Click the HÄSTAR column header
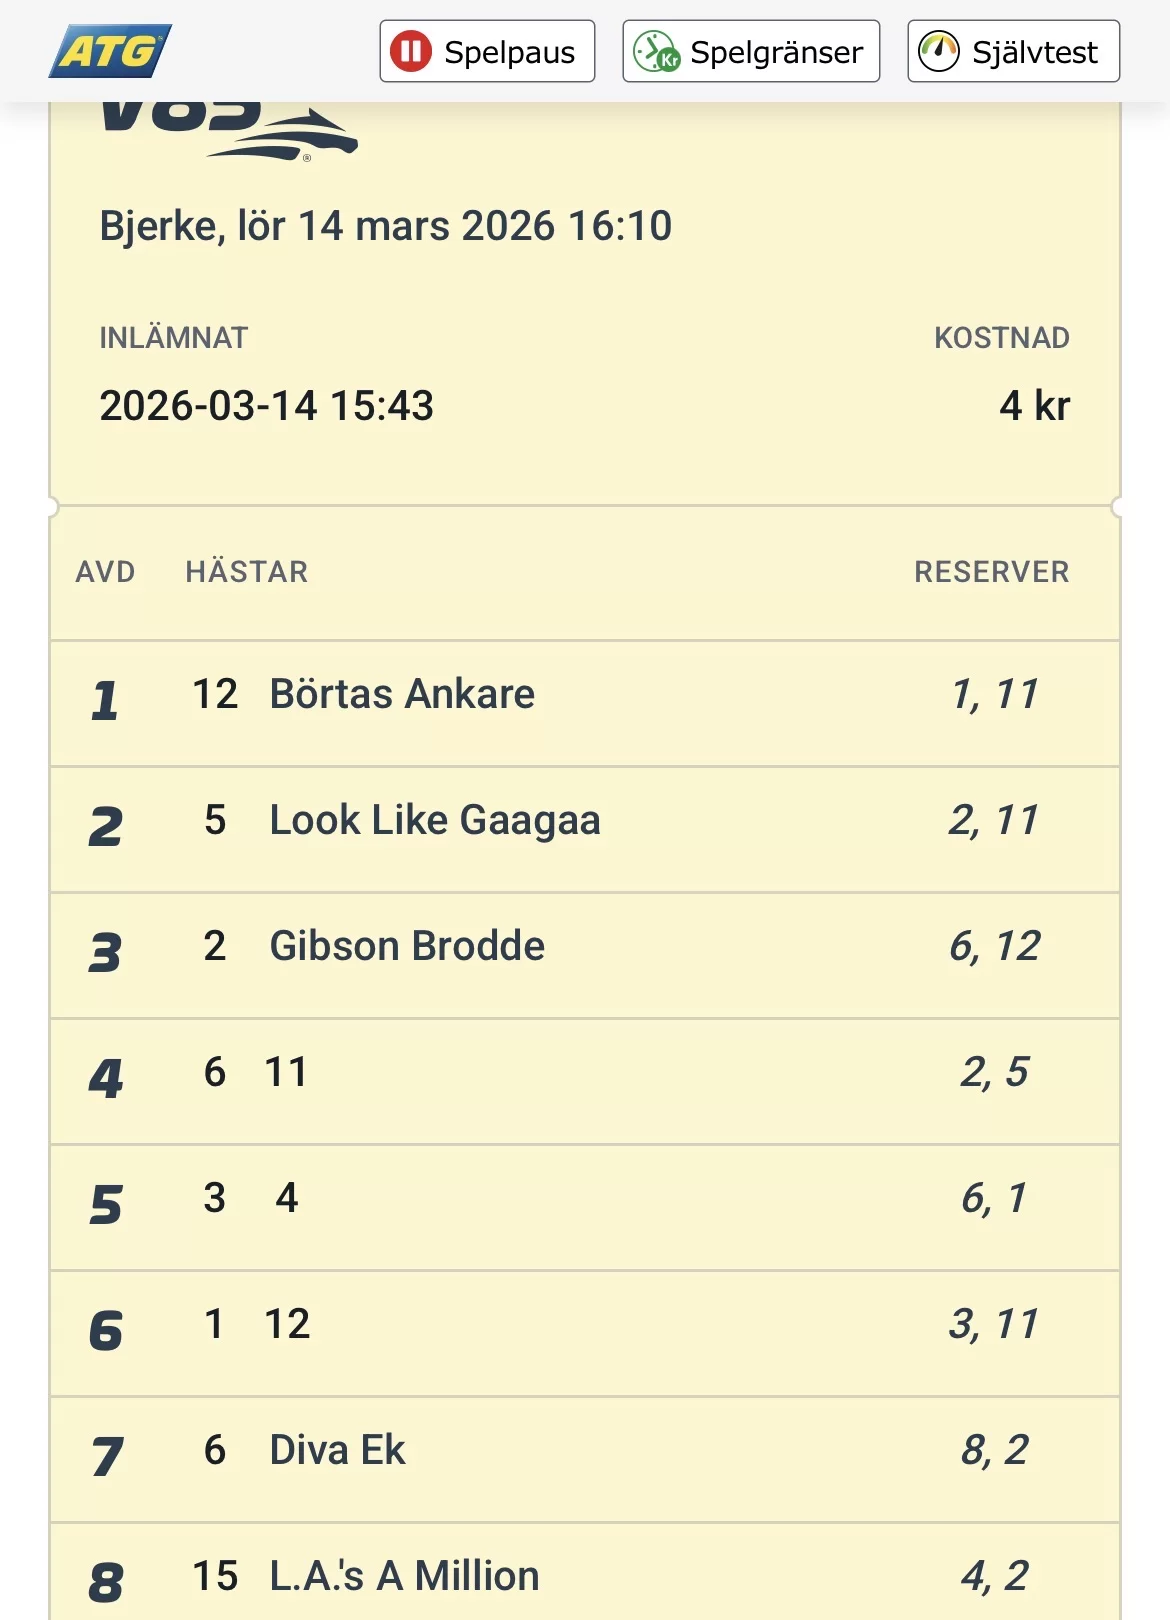Image resolution: width=1170 pixels, height=1620 pixels. (x=247, y=572)
